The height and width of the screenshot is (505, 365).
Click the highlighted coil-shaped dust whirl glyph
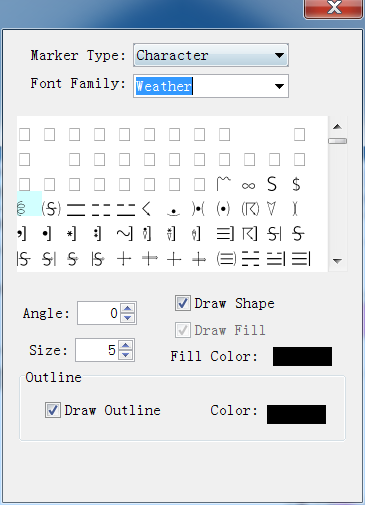22,209
